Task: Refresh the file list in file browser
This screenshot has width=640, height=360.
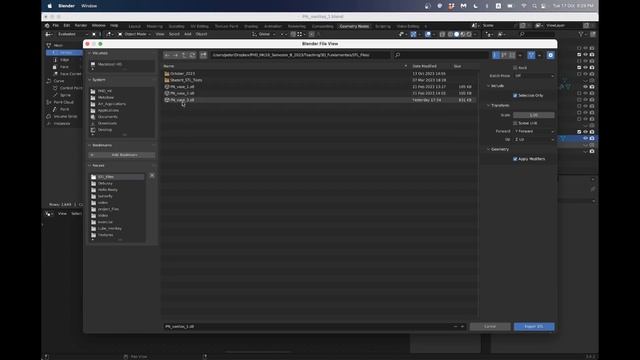Action: tap(192, 55)
